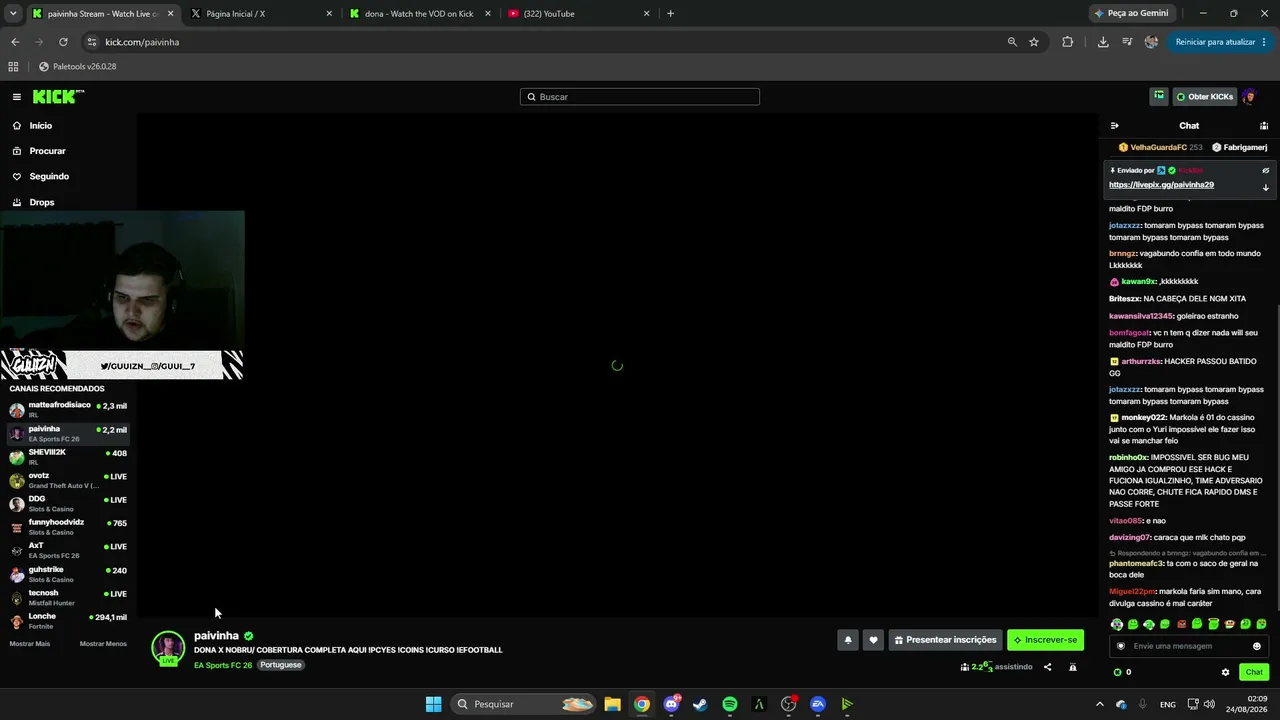Open the browser apps grid icon
Viewport: 1280px width, 720px height.
click(13, 67)
